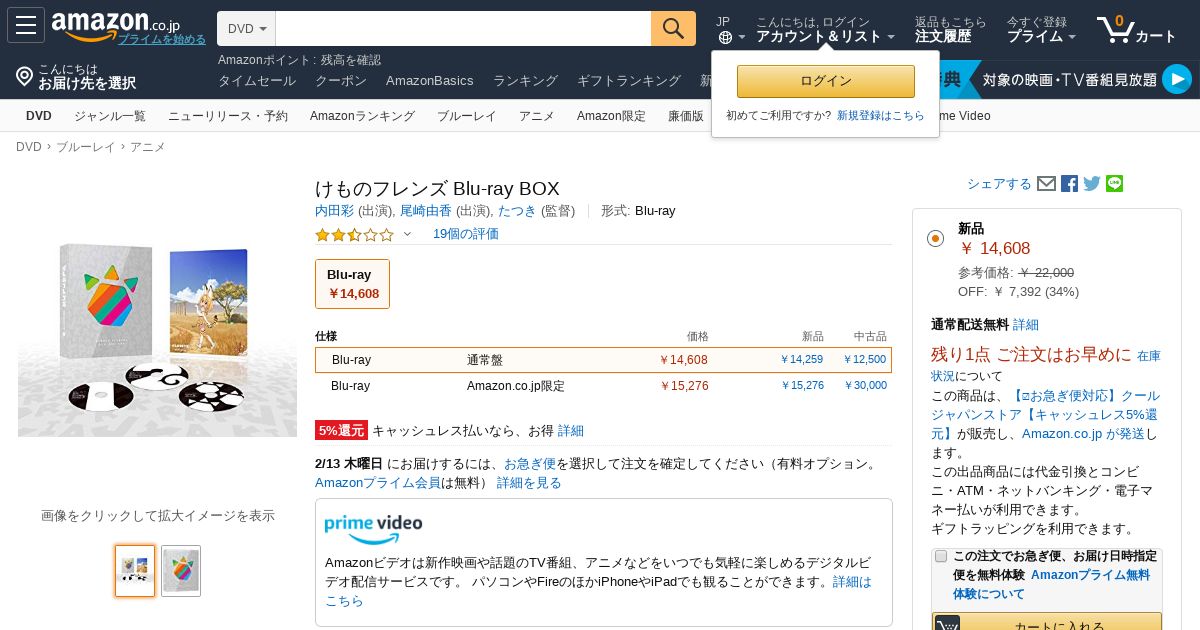Share on Facebook icon
Viewport: 1200px width, 630px height.
pyautogui.click(x=1069, y=184)
